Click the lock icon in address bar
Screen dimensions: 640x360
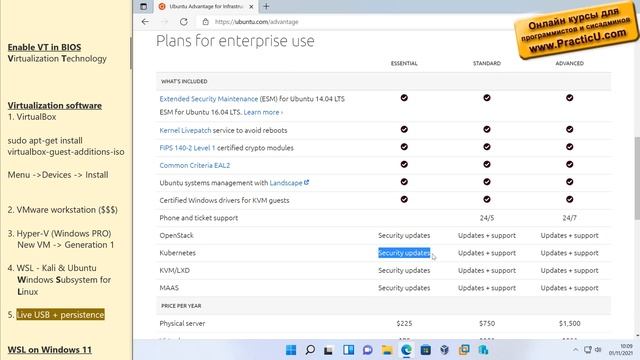click(206, 22)
